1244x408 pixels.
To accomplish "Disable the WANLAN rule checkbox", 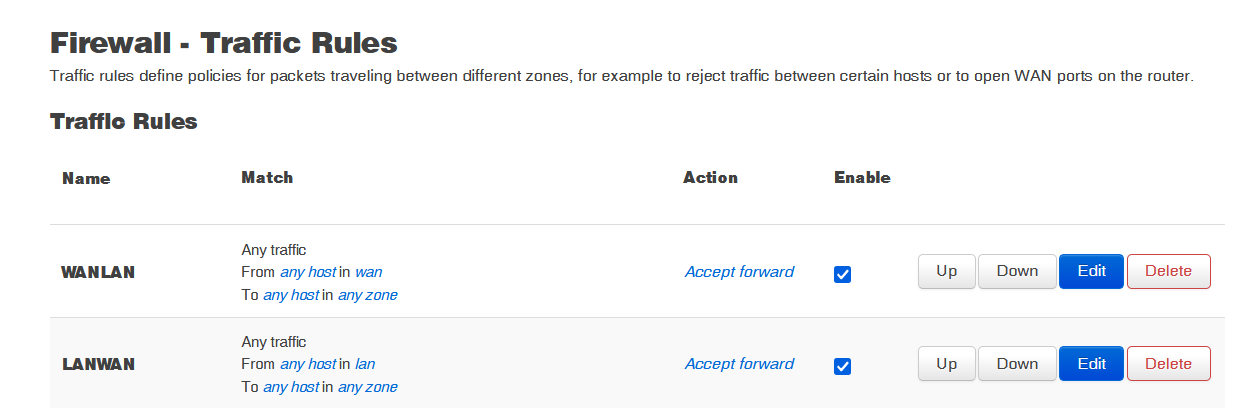I will (x=842, y=274).
